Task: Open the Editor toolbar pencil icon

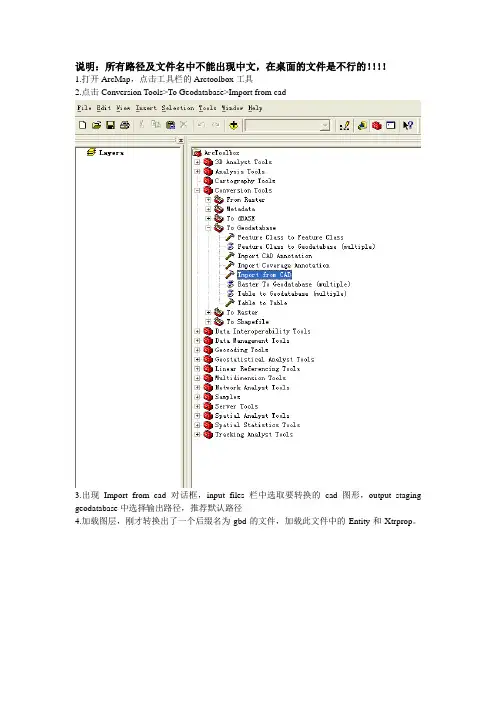Action: pyautogui.click(x=345, y=125)
